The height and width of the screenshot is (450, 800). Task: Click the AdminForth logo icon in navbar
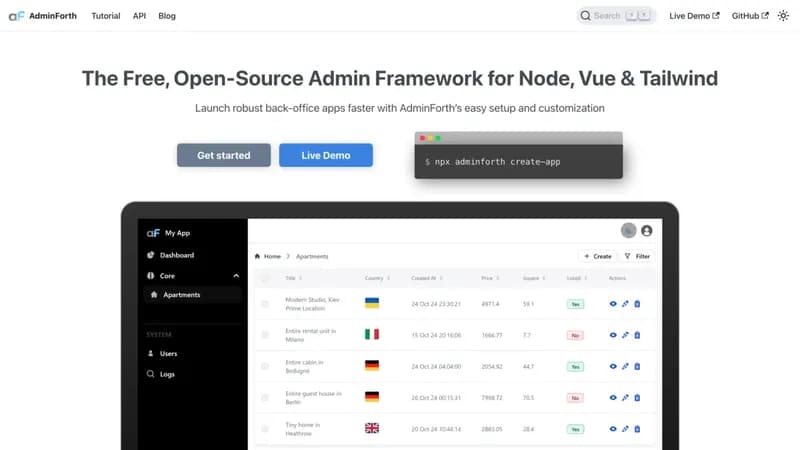16,16
